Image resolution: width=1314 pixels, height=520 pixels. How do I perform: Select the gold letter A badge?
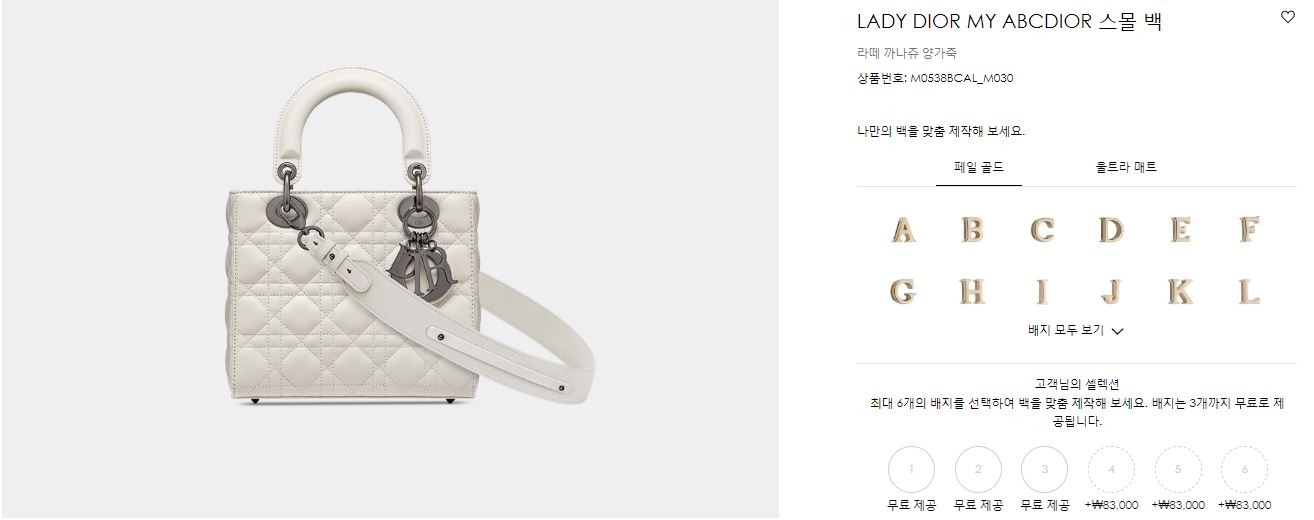pos(903,230)
